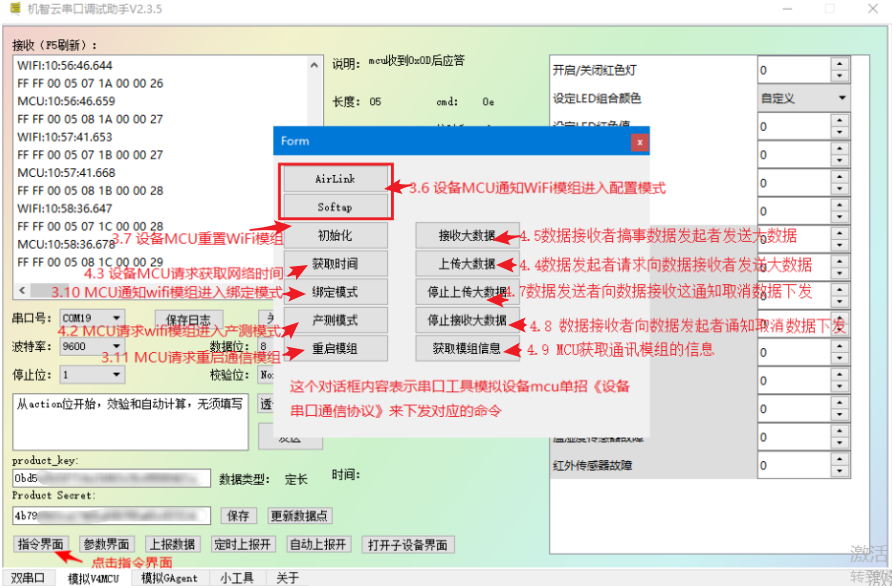Click the product_key input field
This screenshot has width=892, height=586.
(110, 478)
